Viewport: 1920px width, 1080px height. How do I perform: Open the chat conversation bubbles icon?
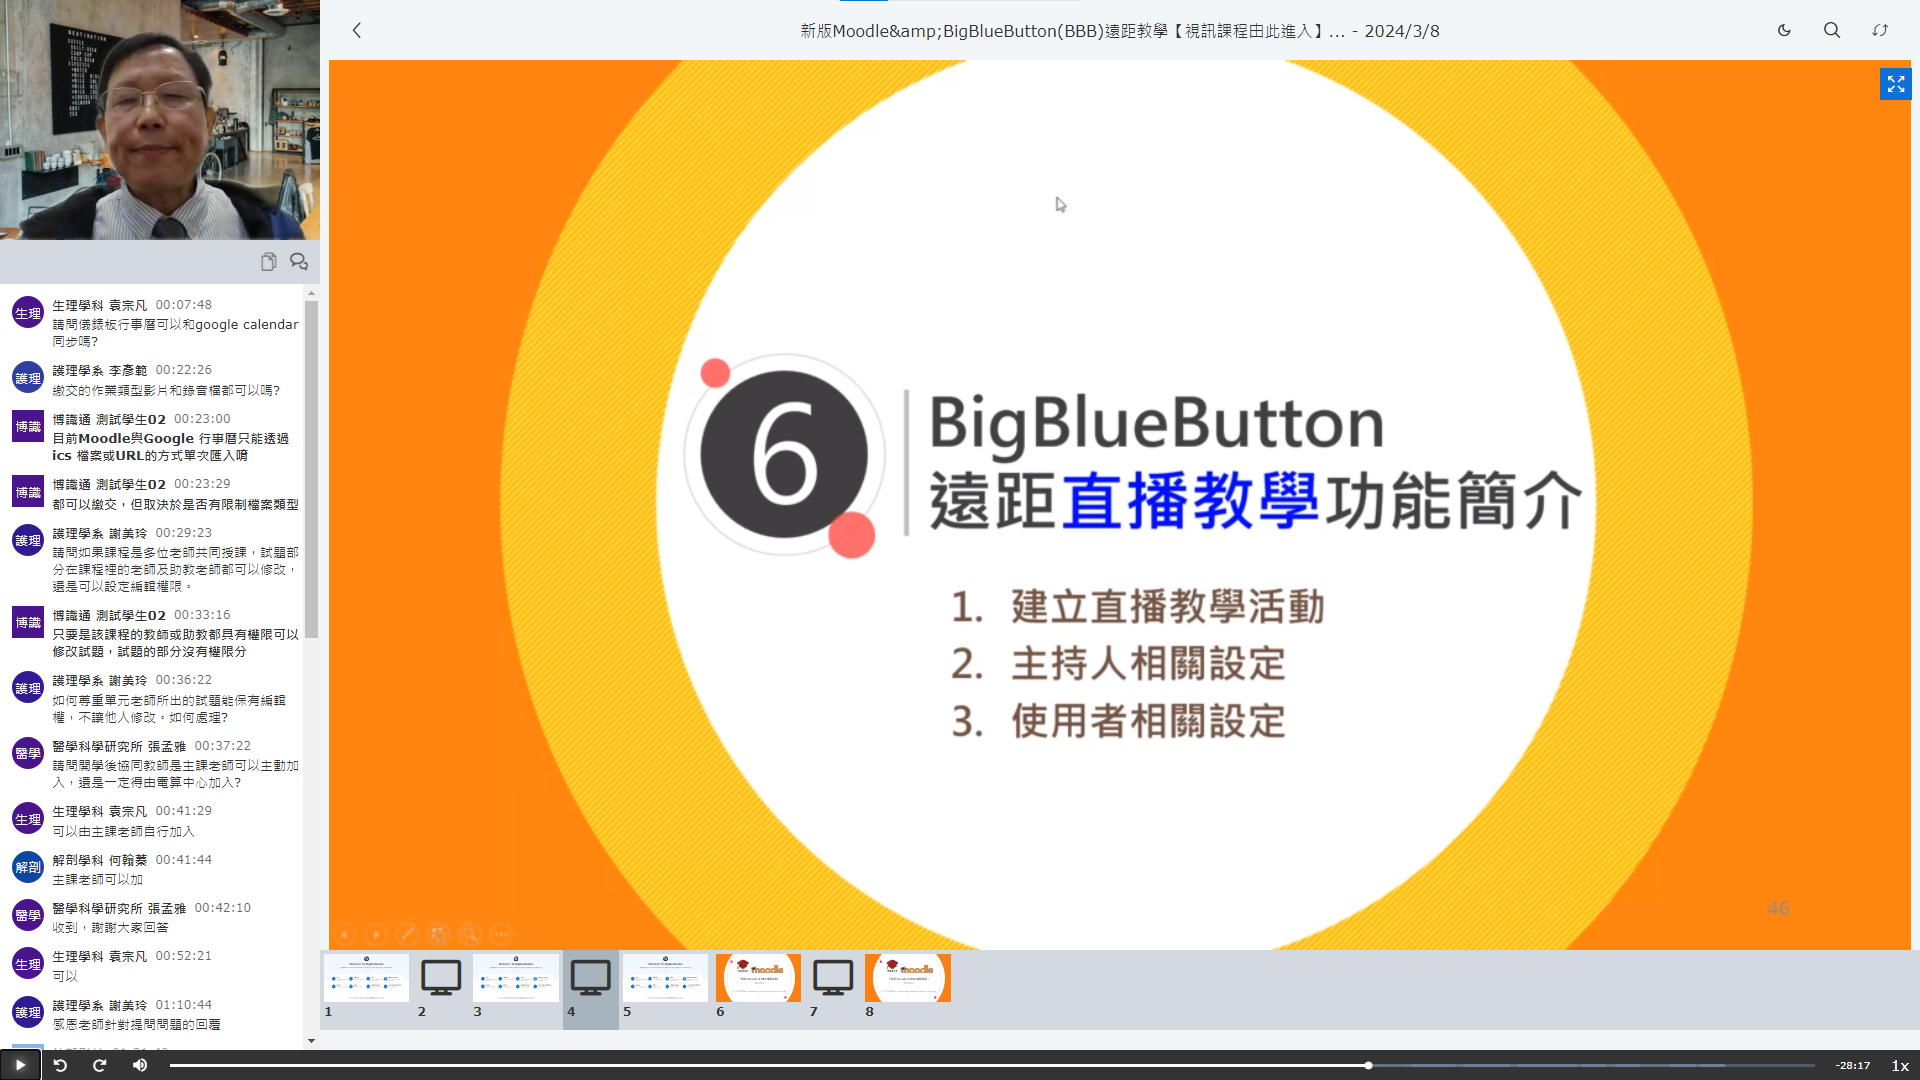[x=298, y=261]
